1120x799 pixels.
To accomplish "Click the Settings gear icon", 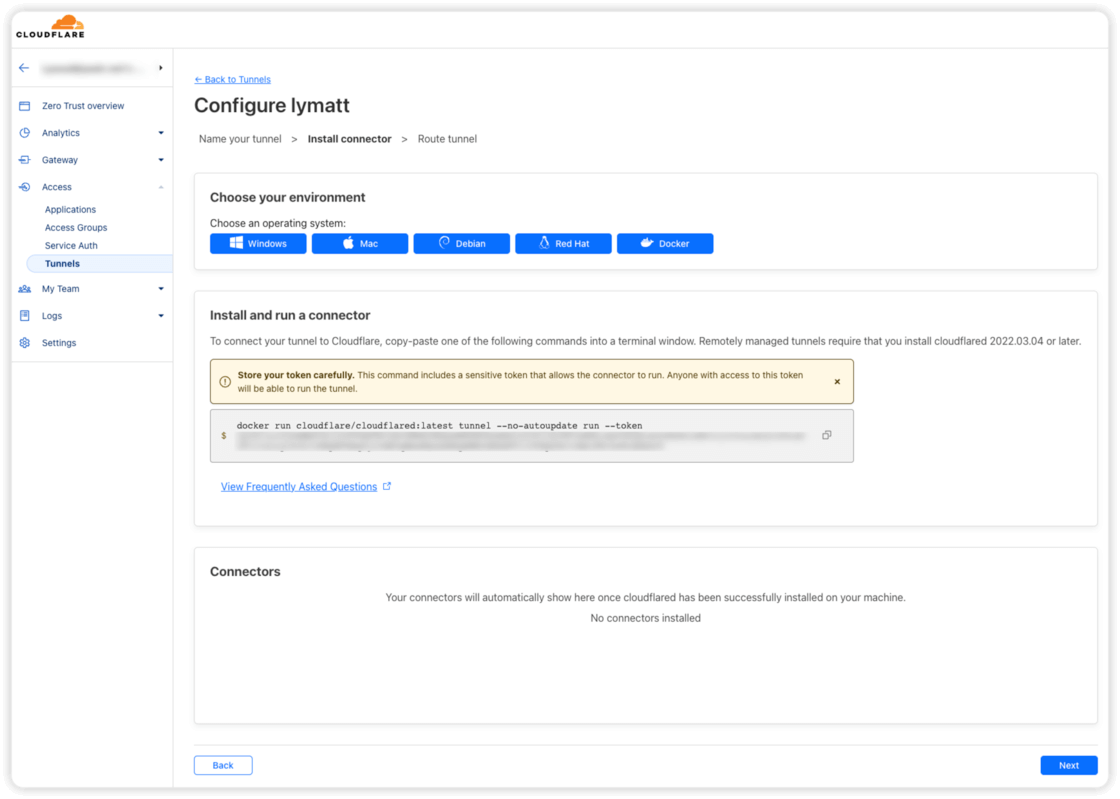I will tap(25, 343).
